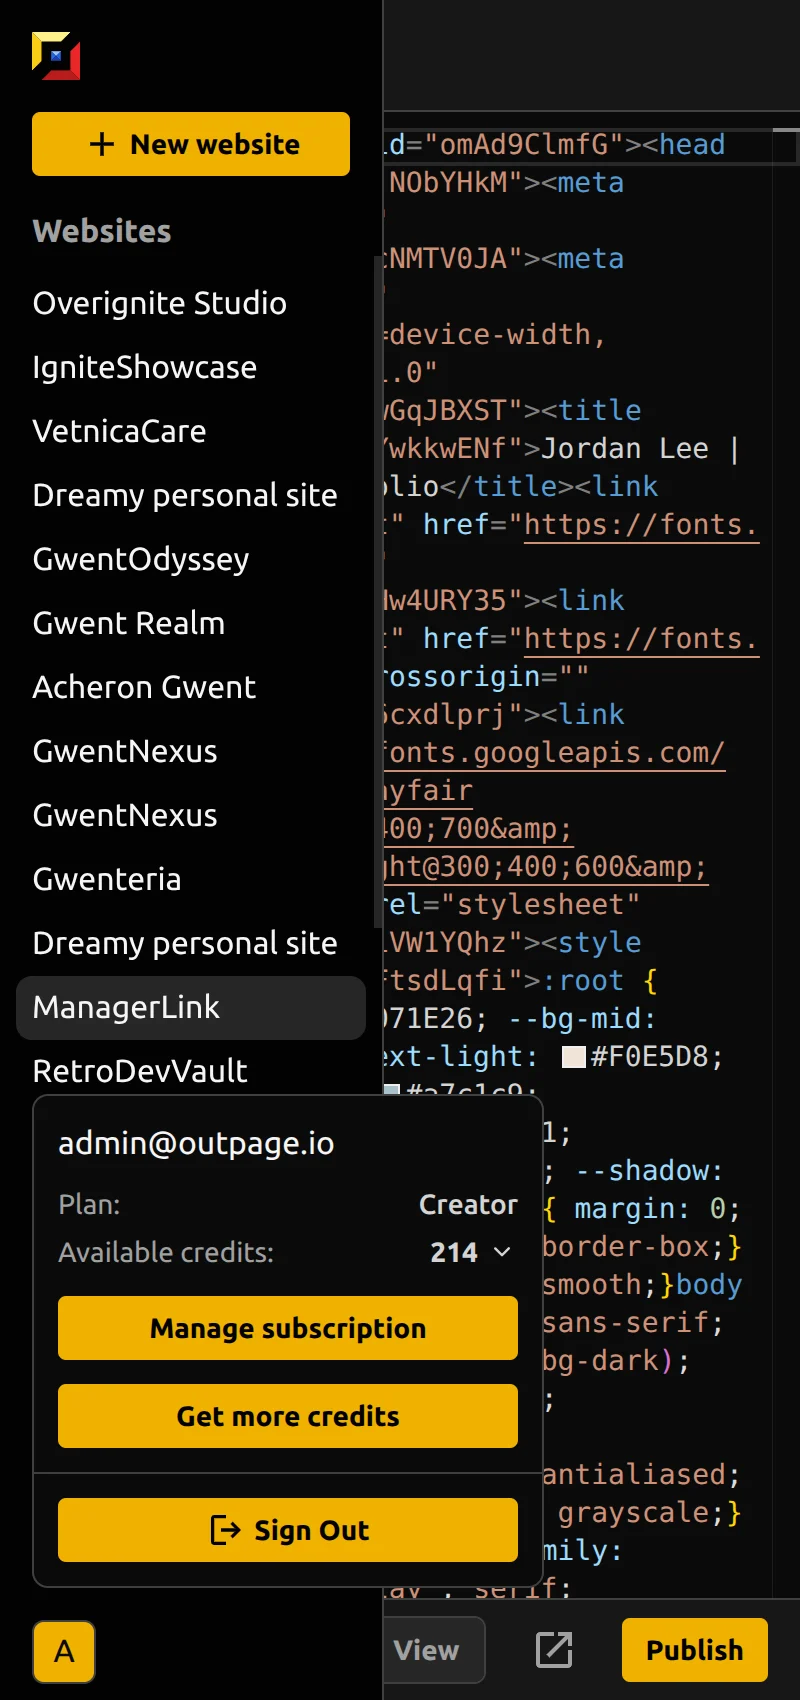Select GwentOdyssey in the sidebar

[x=141, y=559]
